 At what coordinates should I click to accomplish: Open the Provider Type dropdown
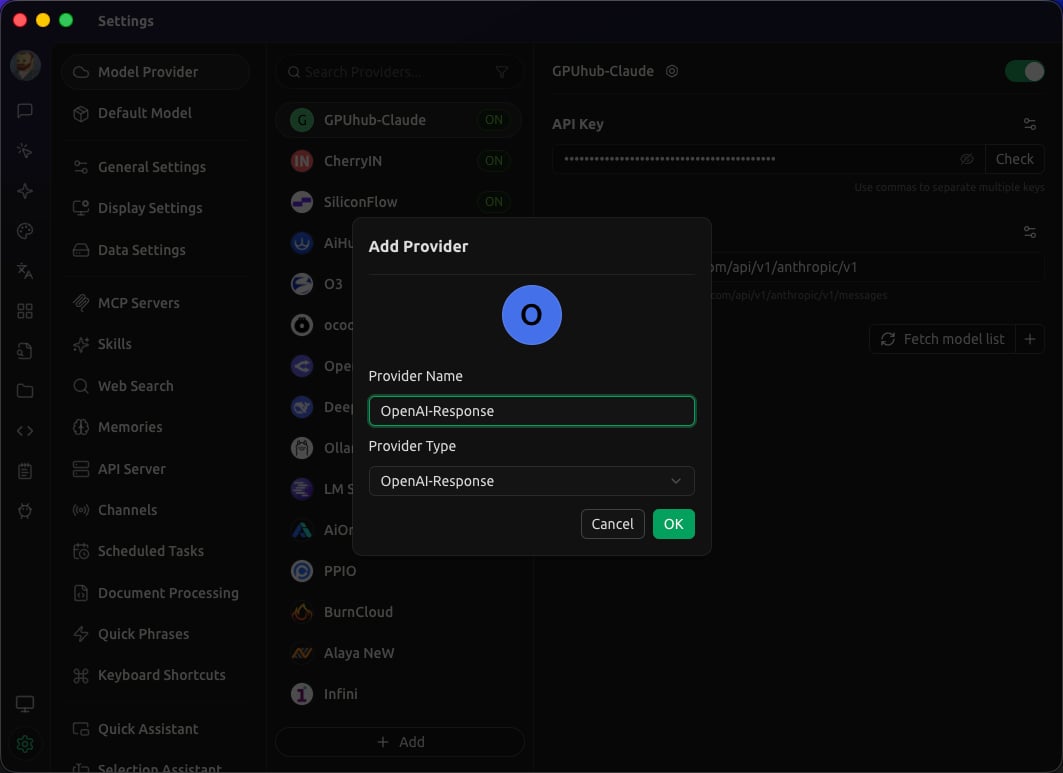(x=532, y=481)
